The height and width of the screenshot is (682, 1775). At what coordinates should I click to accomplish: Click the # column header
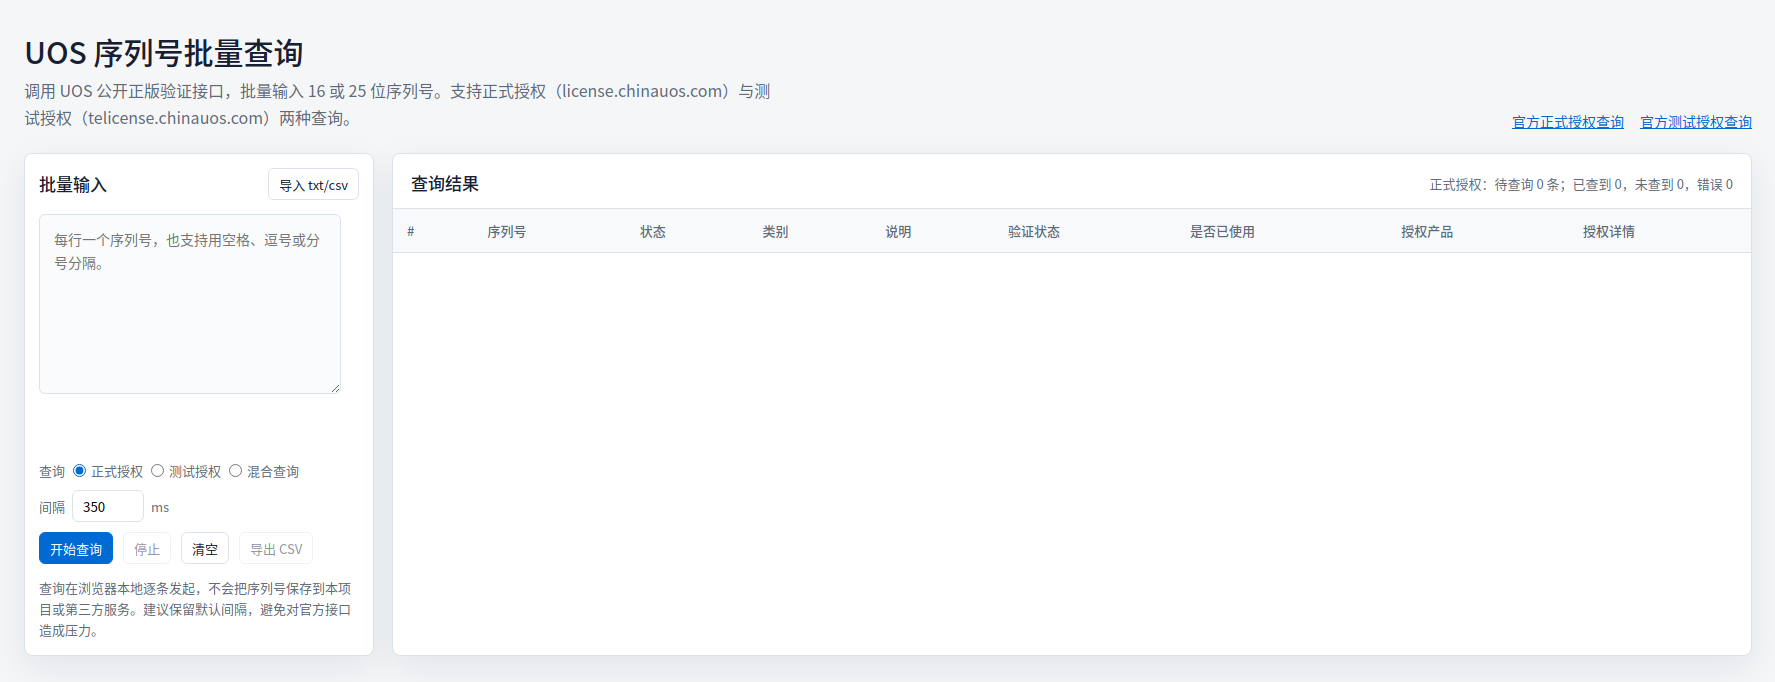[411, 232]
